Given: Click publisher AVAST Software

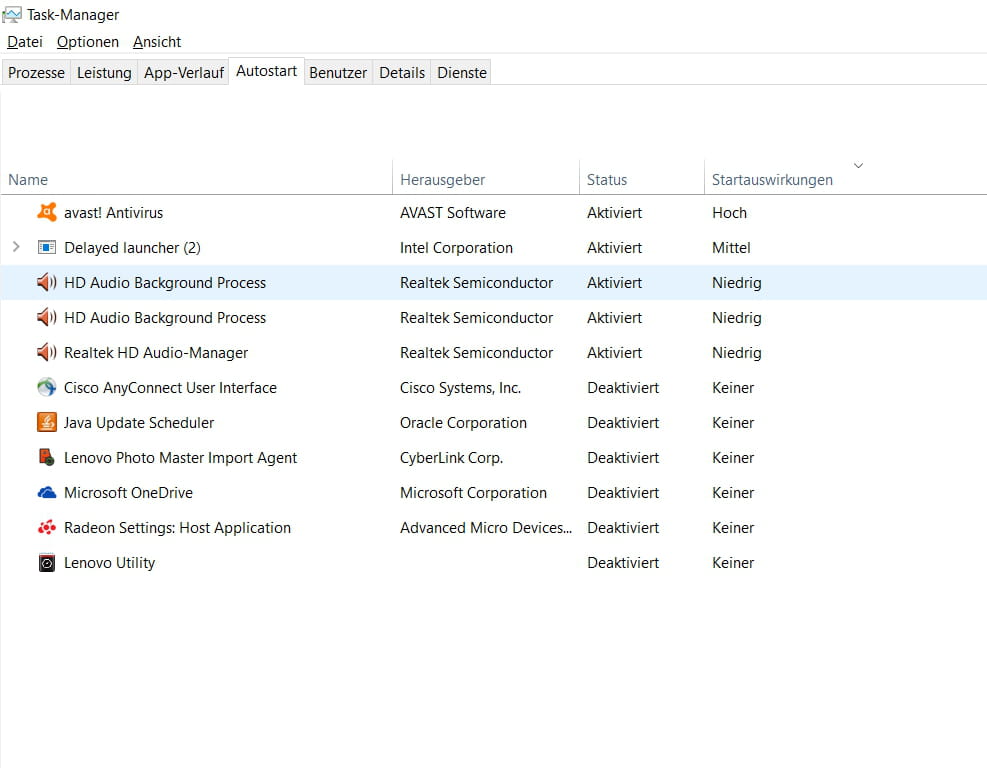Looking at the screenshot, I should tap(453, 213).
